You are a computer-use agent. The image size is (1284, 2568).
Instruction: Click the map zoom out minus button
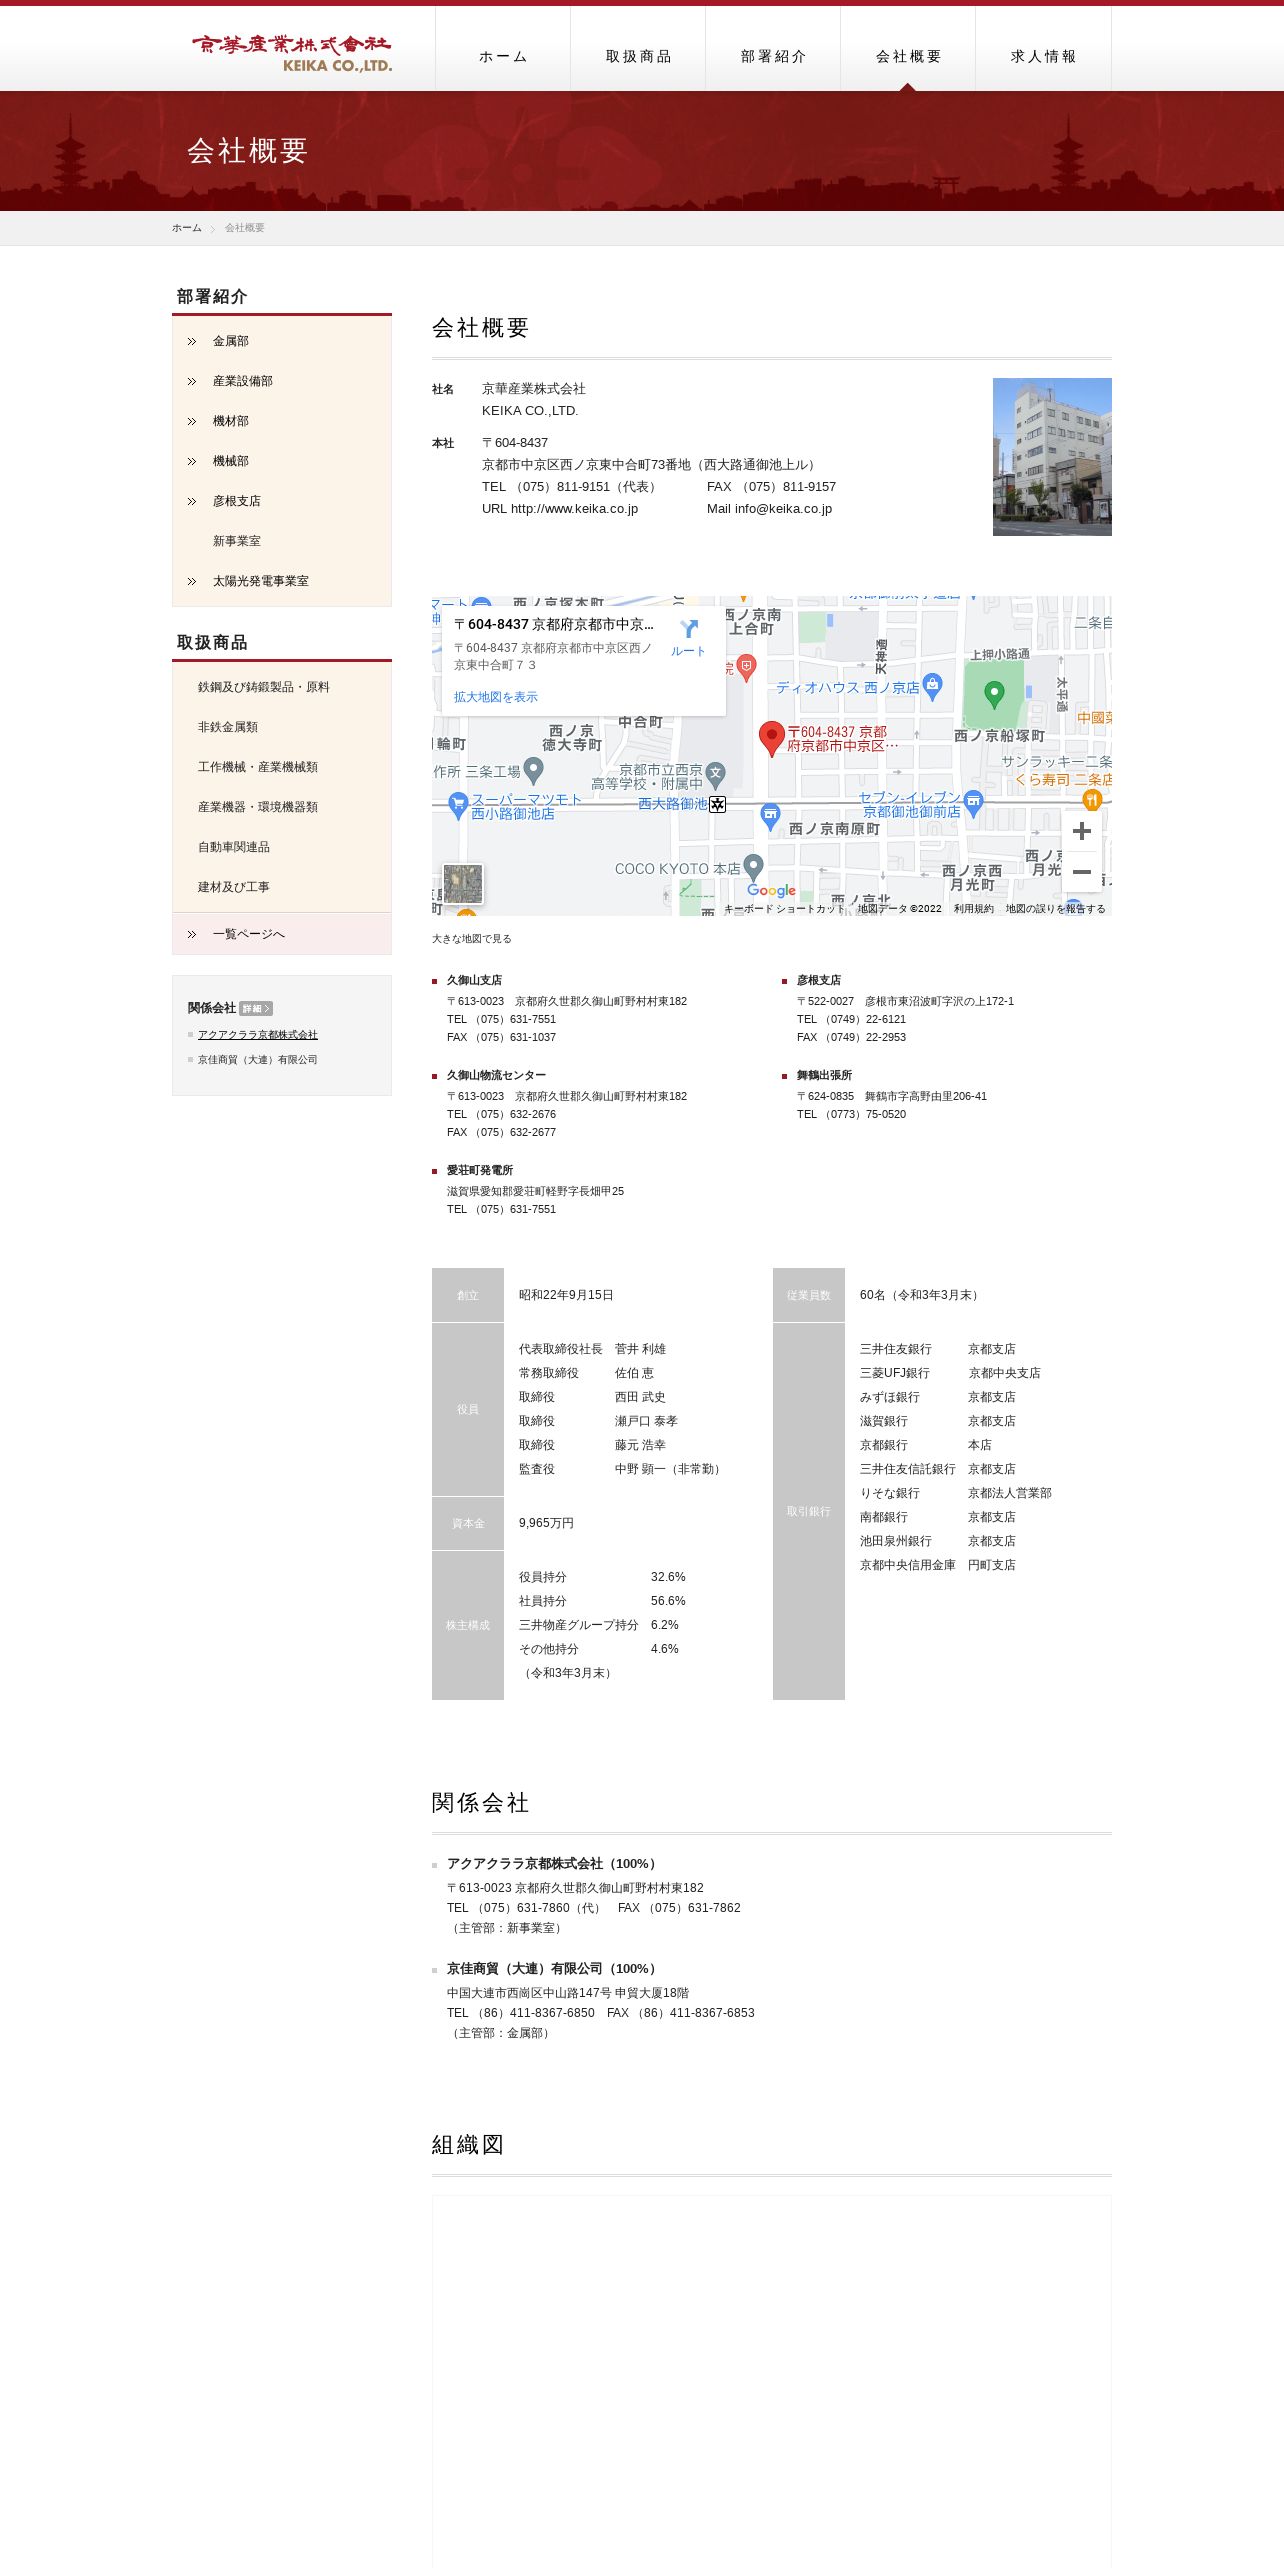(x=1081, y=872)
